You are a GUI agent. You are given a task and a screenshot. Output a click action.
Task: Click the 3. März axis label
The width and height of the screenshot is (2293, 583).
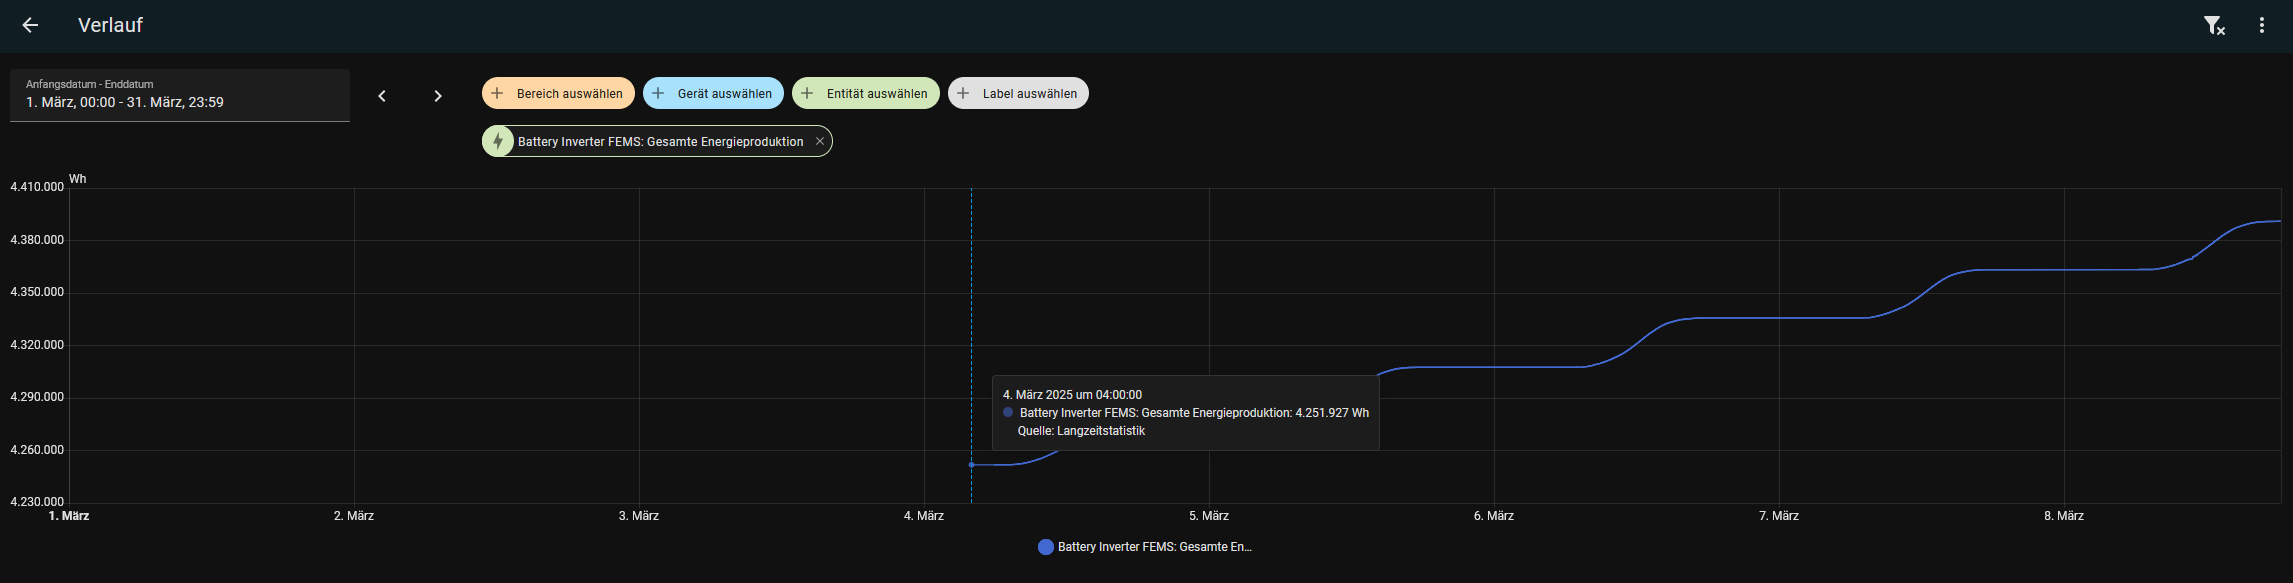point(639,516)
